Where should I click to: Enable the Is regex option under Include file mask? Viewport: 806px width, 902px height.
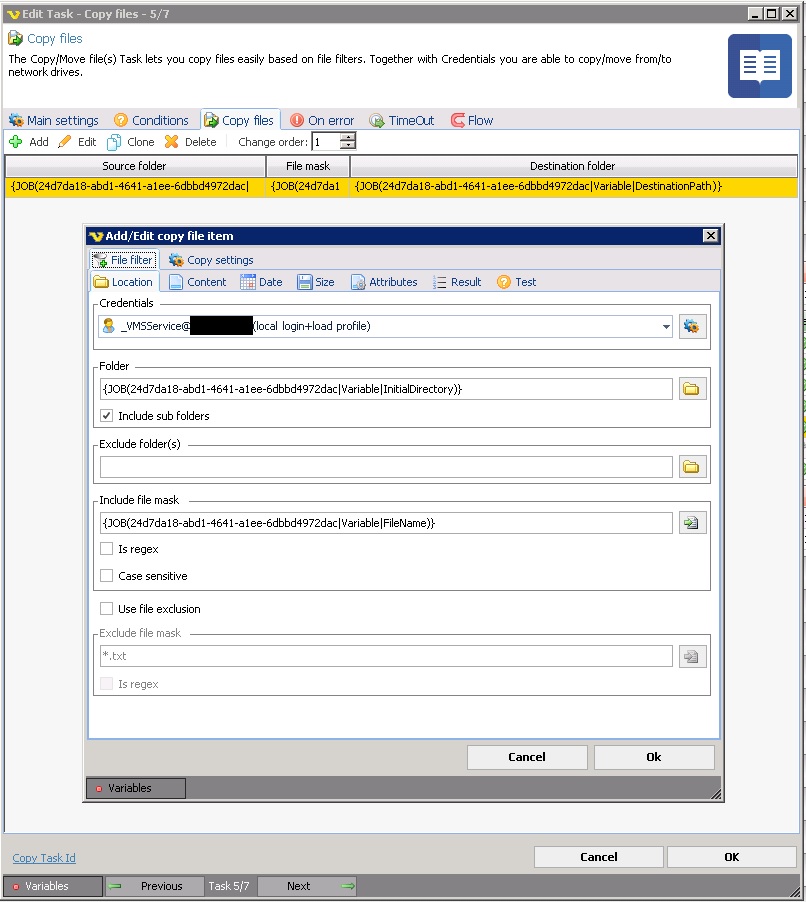pos(107,549)
